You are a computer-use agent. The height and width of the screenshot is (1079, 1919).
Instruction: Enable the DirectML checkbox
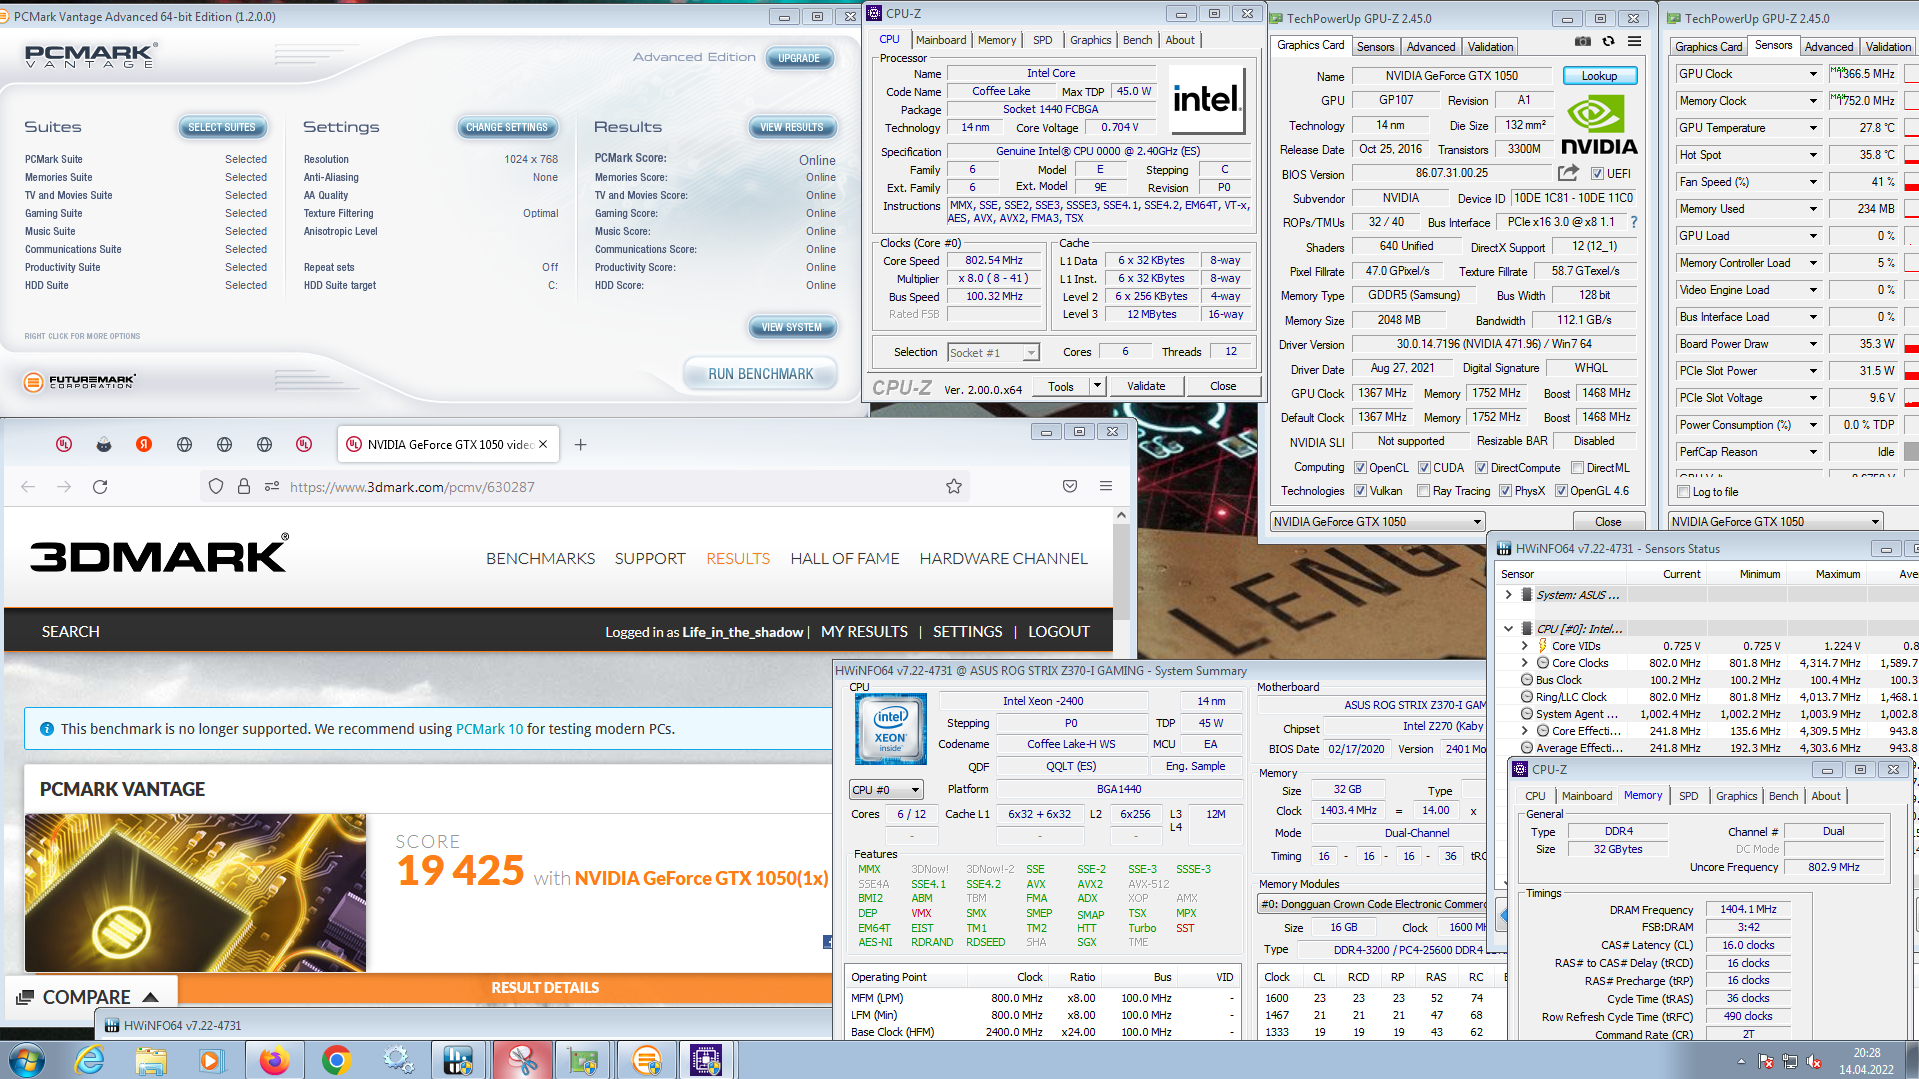point(1577,468)
